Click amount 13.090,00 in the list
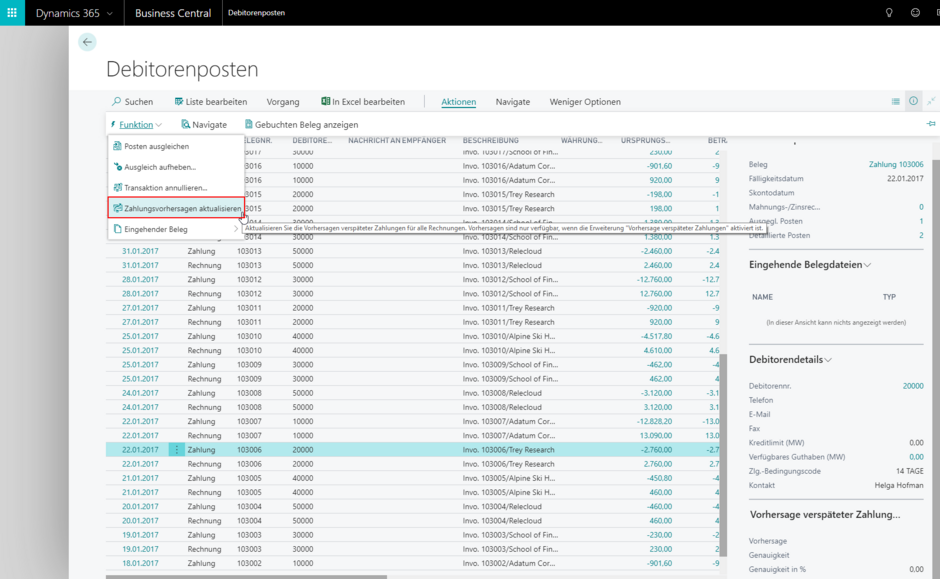Screen dimensions: 940x579 point(656,436)
